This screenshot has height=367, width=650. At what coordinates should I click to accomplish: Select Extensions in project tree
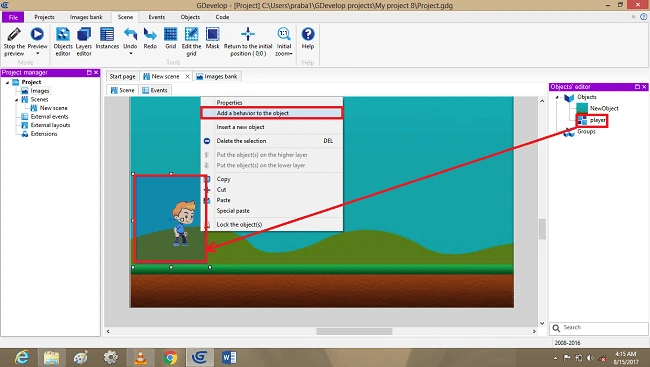[x=44, y=134]
